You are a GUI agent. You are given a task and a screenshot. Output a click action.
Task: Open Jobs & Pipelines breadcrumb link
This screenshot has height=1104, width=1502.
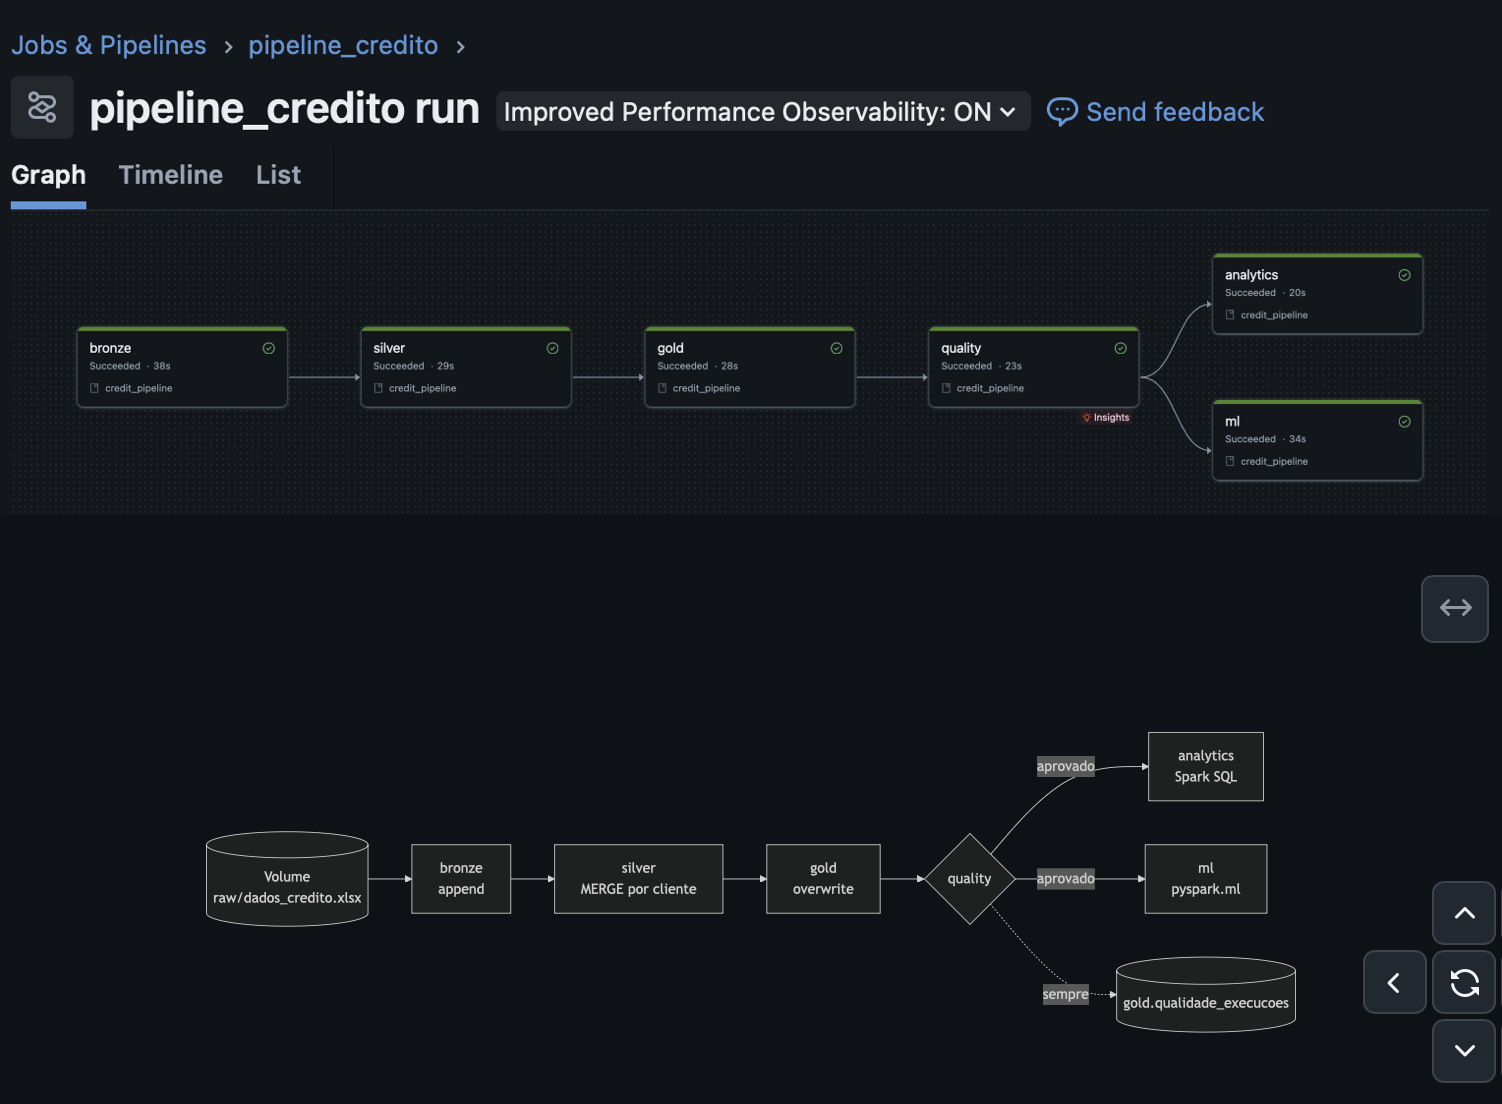pos(109,45)
